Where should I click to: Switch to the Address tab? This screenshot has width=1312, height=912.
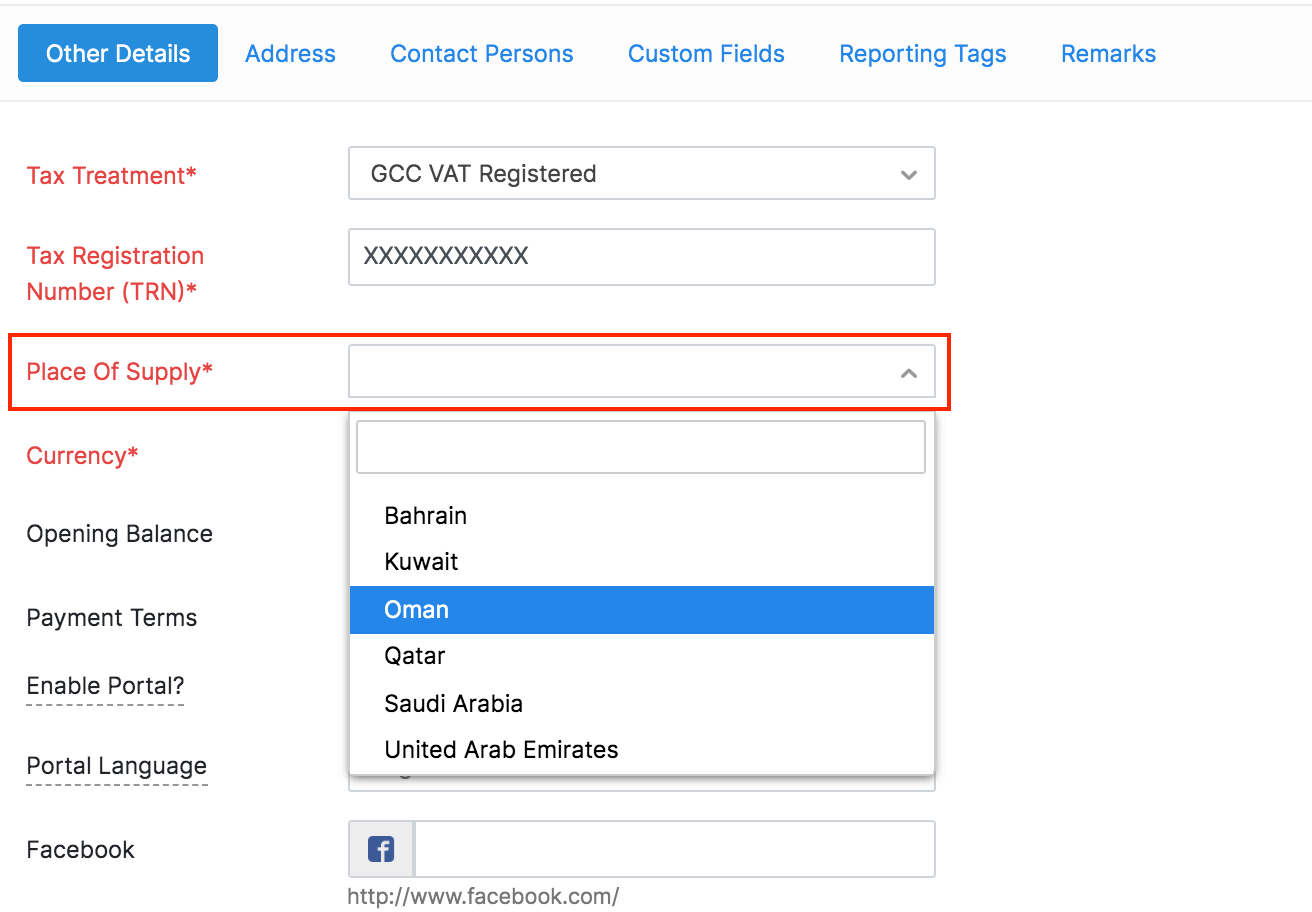click(x=289, y=53)
